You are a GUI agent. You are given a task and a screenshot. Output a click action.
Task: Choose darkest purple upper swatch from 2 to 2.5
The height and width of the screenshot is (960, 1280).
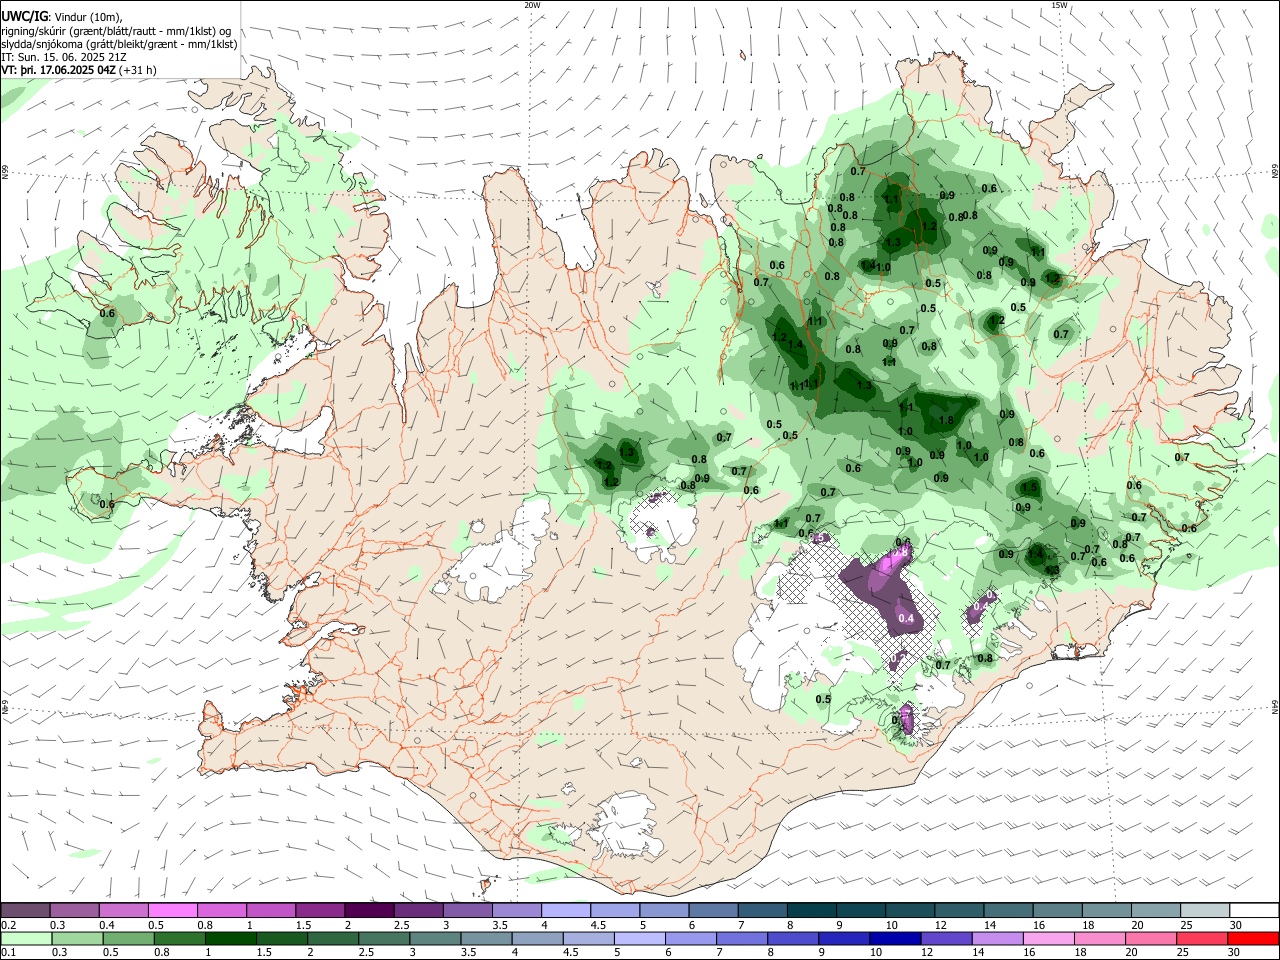(369, 911)
